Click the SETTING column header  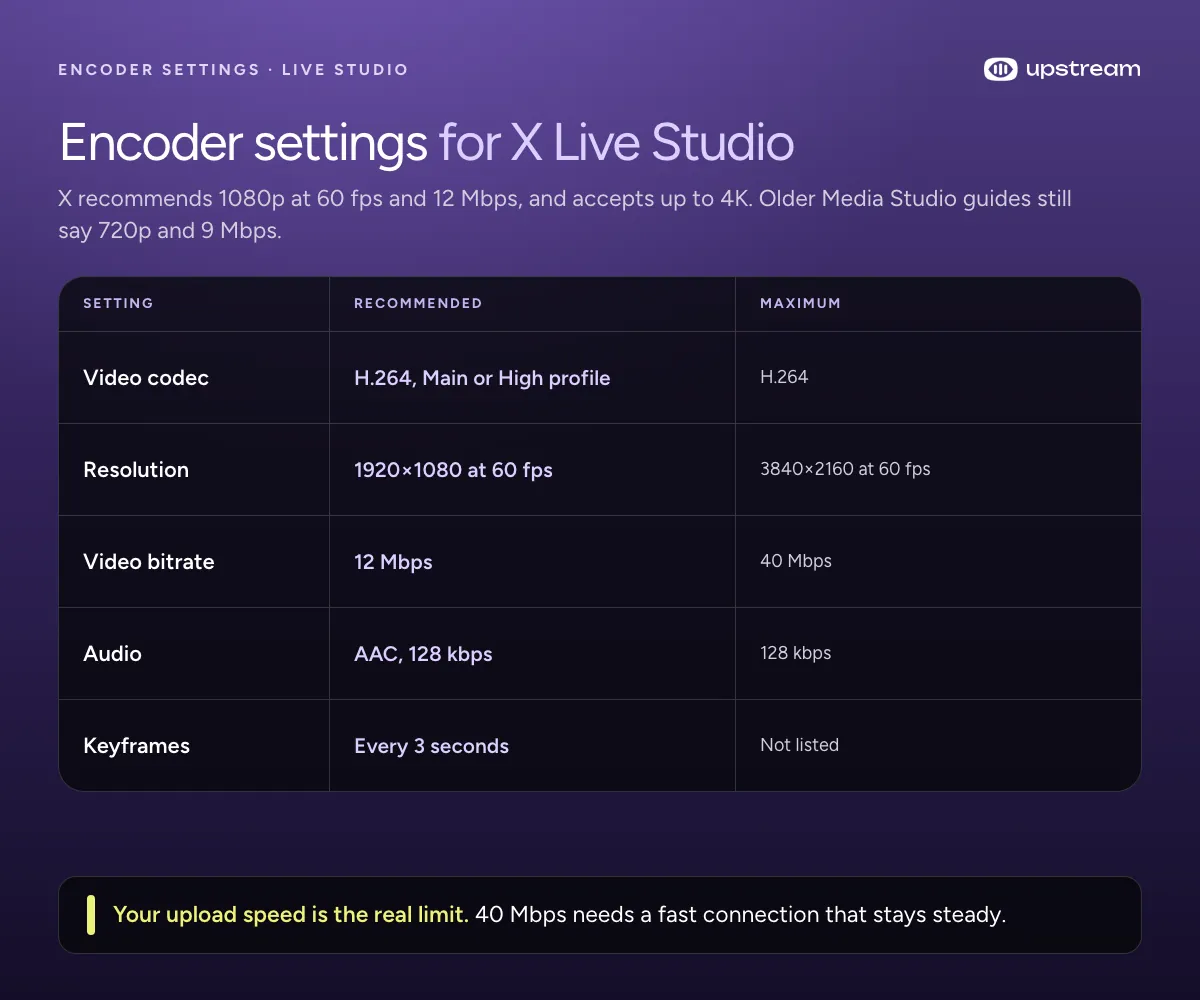118,303
